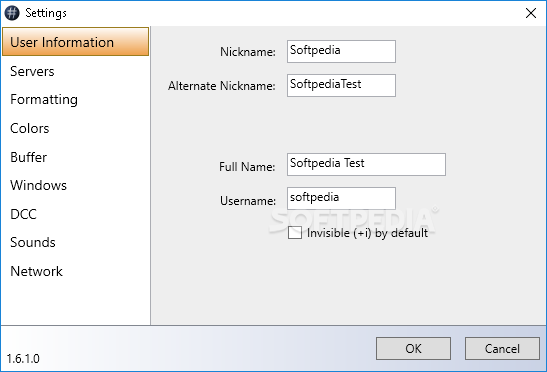Click the Nickname input field

pos(341,51)
